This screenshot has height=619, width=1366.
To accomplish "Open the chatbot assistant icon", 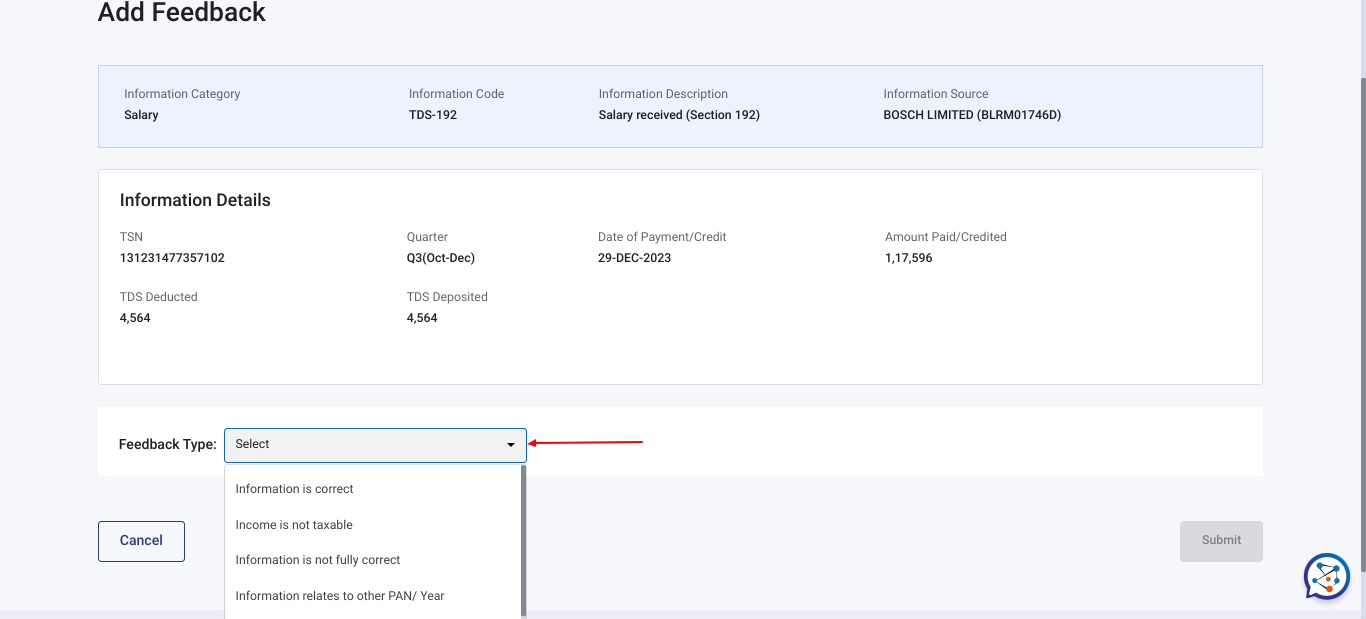I will (x=1327, y=577).
